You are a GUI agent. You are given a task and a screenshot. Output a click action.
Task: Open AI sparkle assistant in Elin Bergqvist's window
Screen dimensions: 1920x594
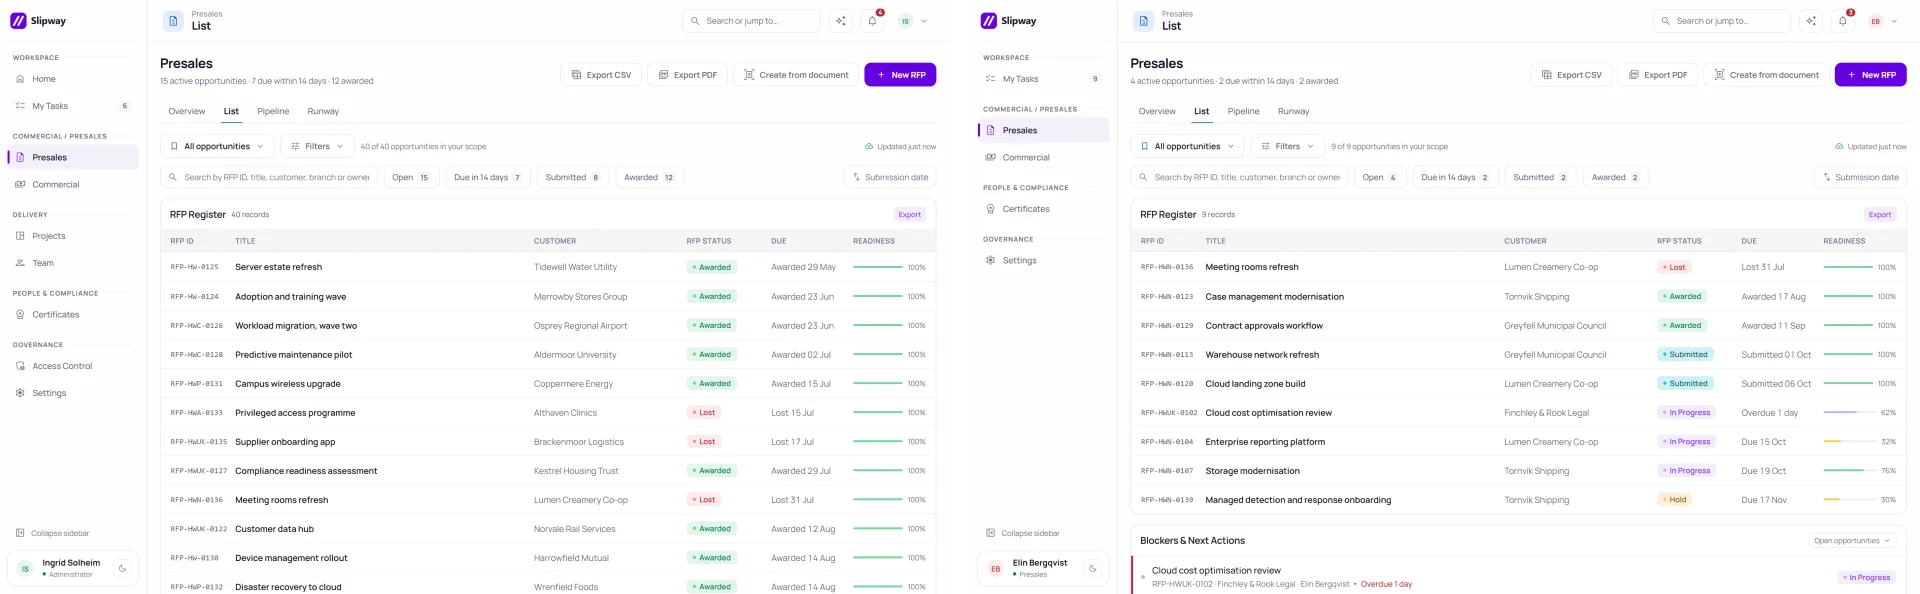point(1811,21)
